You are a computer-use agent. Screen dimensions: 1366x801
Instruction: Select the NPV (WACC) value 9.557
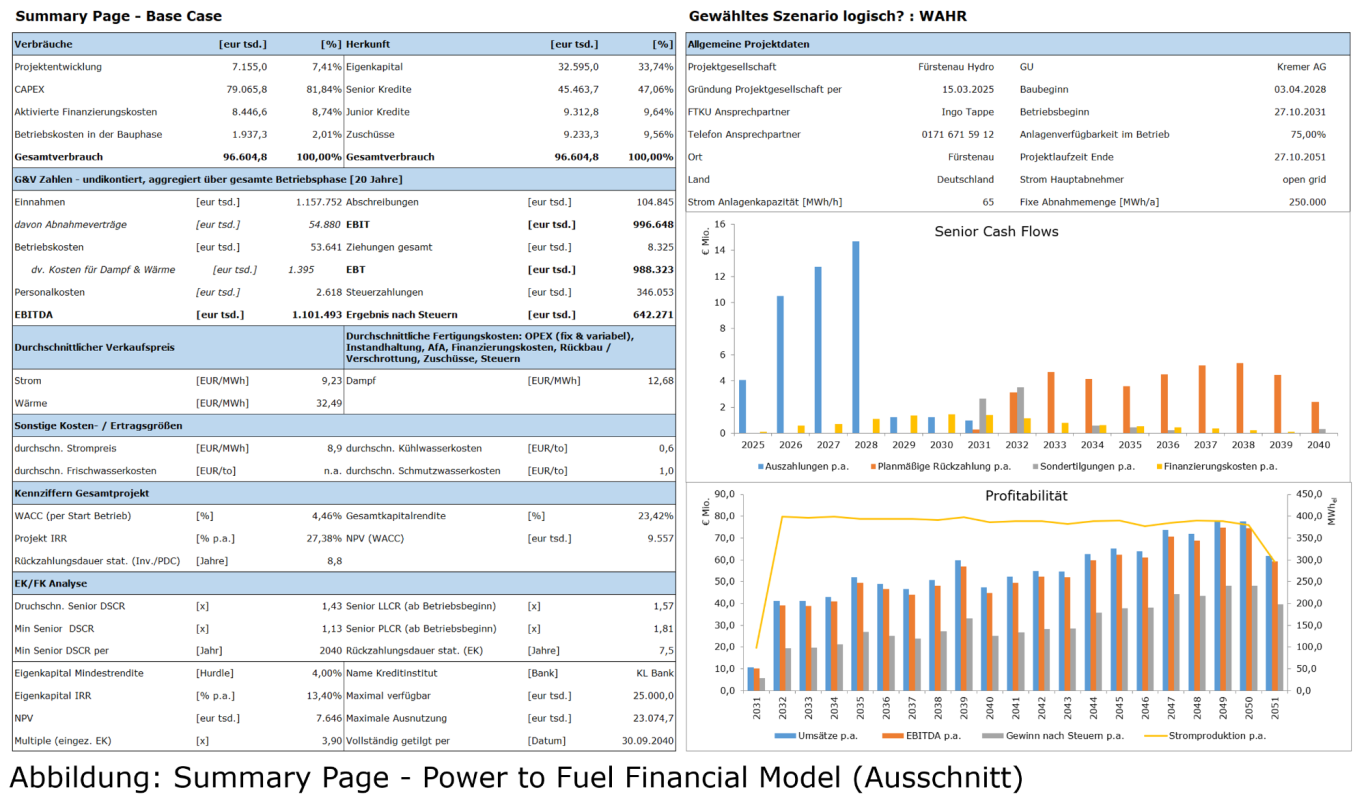(x=660, y=538)
